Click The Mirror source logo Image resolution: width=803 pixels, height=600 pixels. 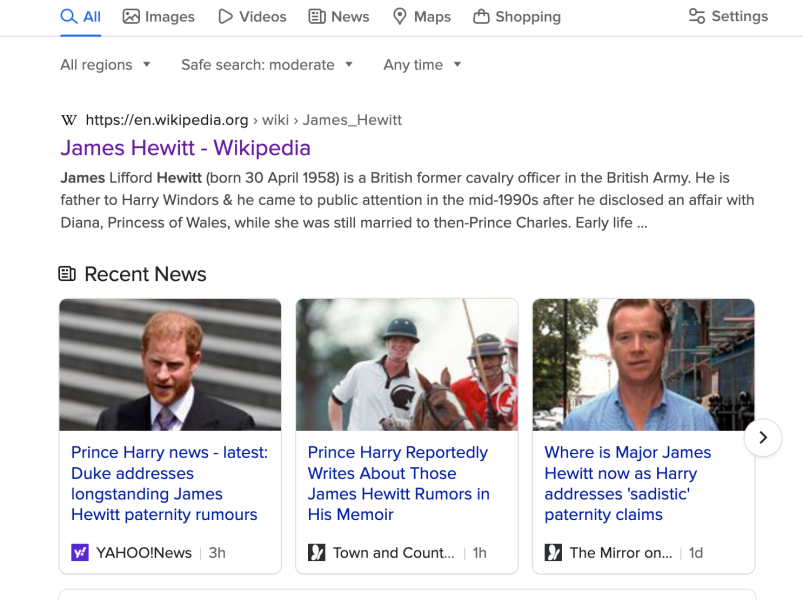(x=553, y=552)
